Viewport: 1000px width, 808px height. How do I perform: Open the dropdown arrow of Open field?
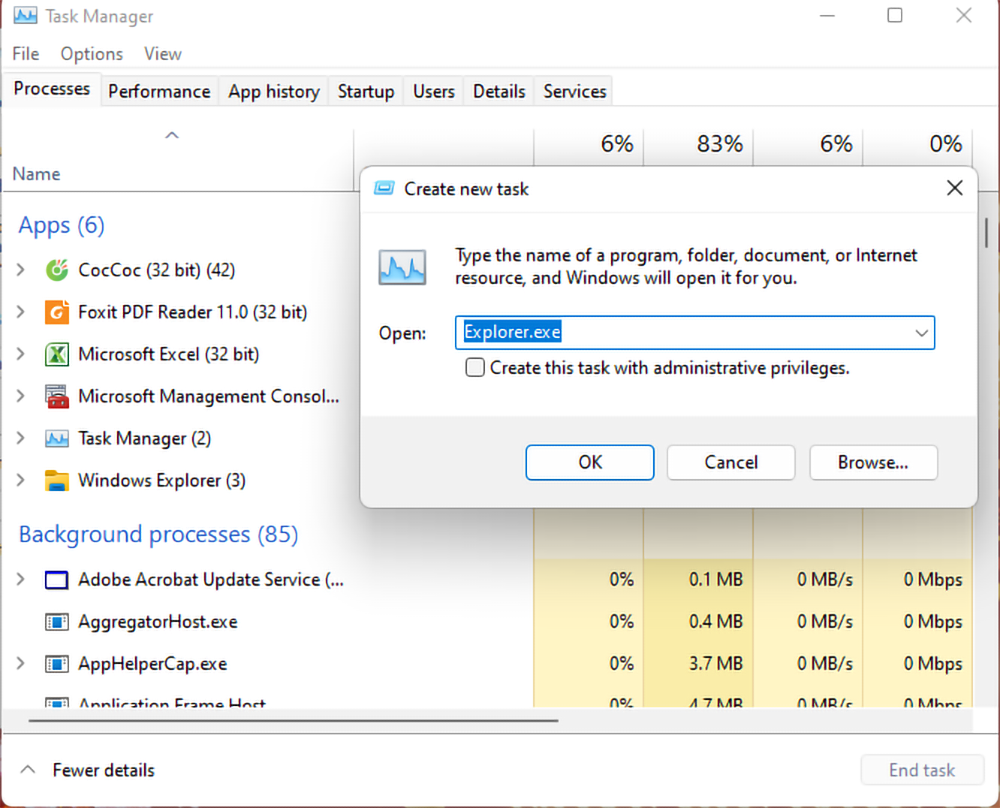pyautogui.click(x=921, y=333)
